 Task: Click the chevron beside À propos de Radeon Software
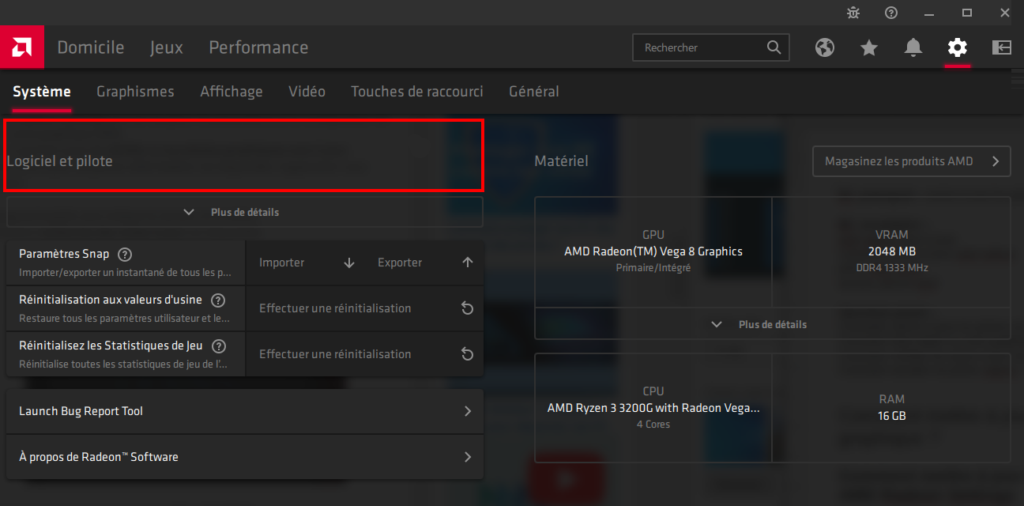(468, 457)
